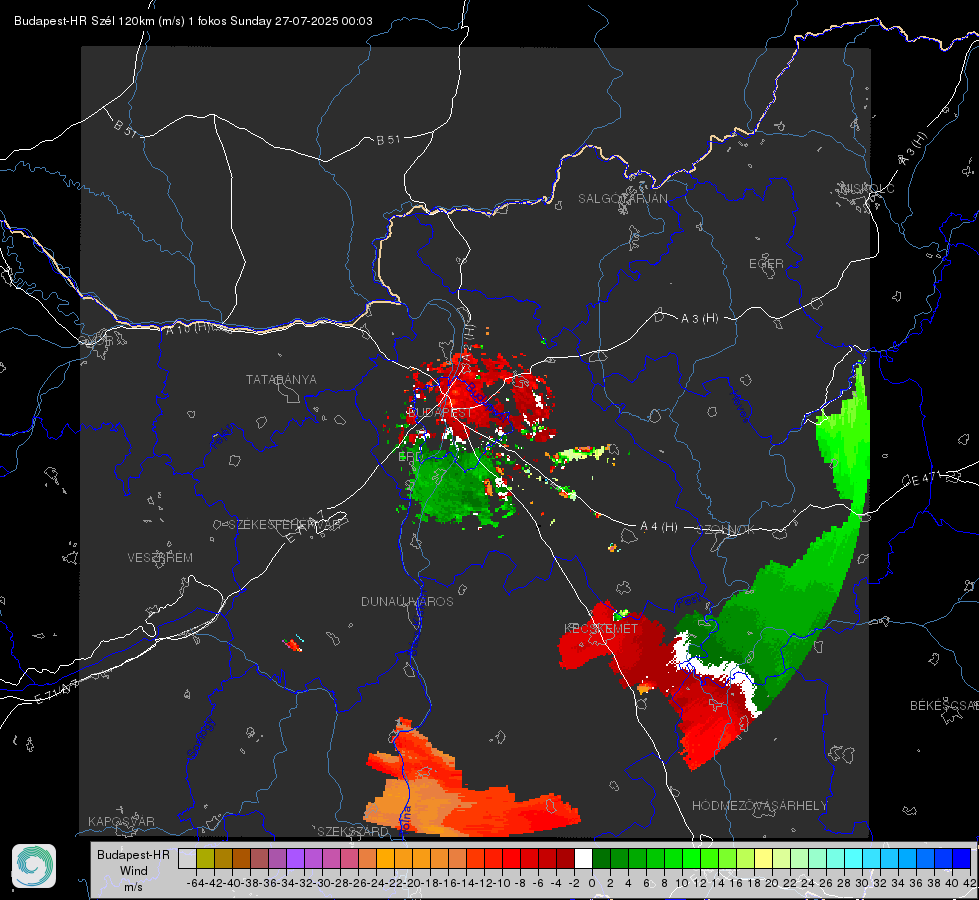
Task: Pick the light gray leftmost legend swatch
Action: (x=187, y=858)
